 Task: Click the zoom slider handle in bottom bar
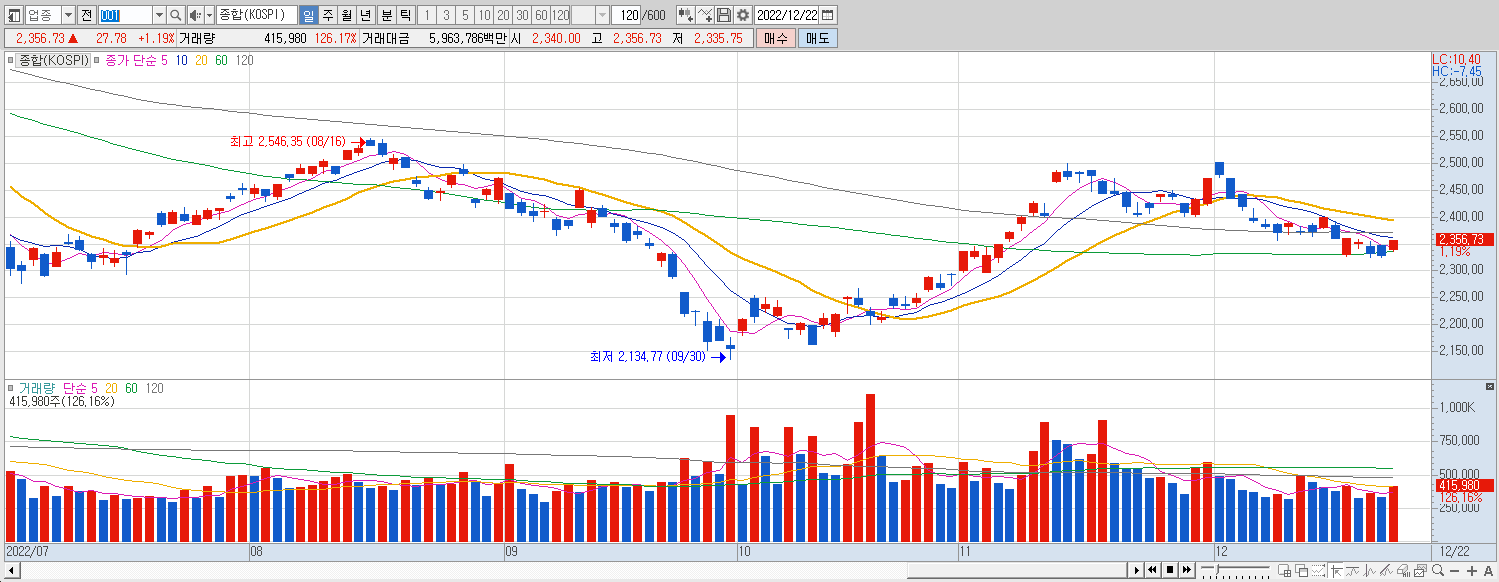click(1217, 570)
